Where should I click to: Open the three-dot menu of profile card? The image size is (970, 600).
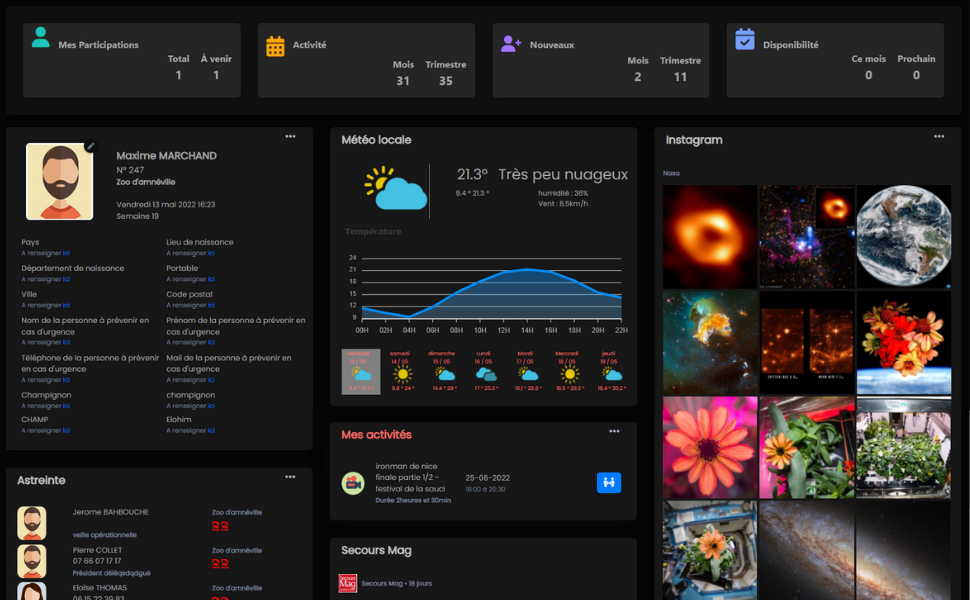pyautogui.click(x=290, y=136)
